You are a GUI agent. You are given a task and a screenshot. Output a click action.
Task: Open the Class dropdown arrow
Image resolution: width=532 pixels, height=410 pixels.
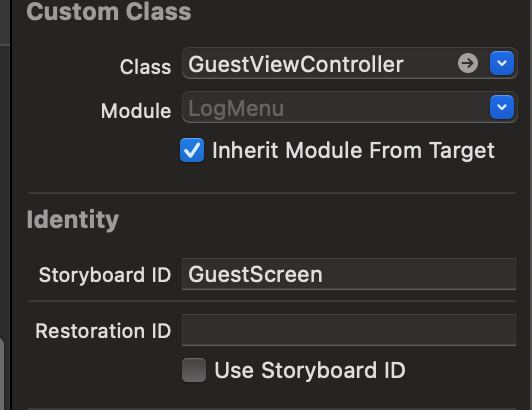coord(502,63)
